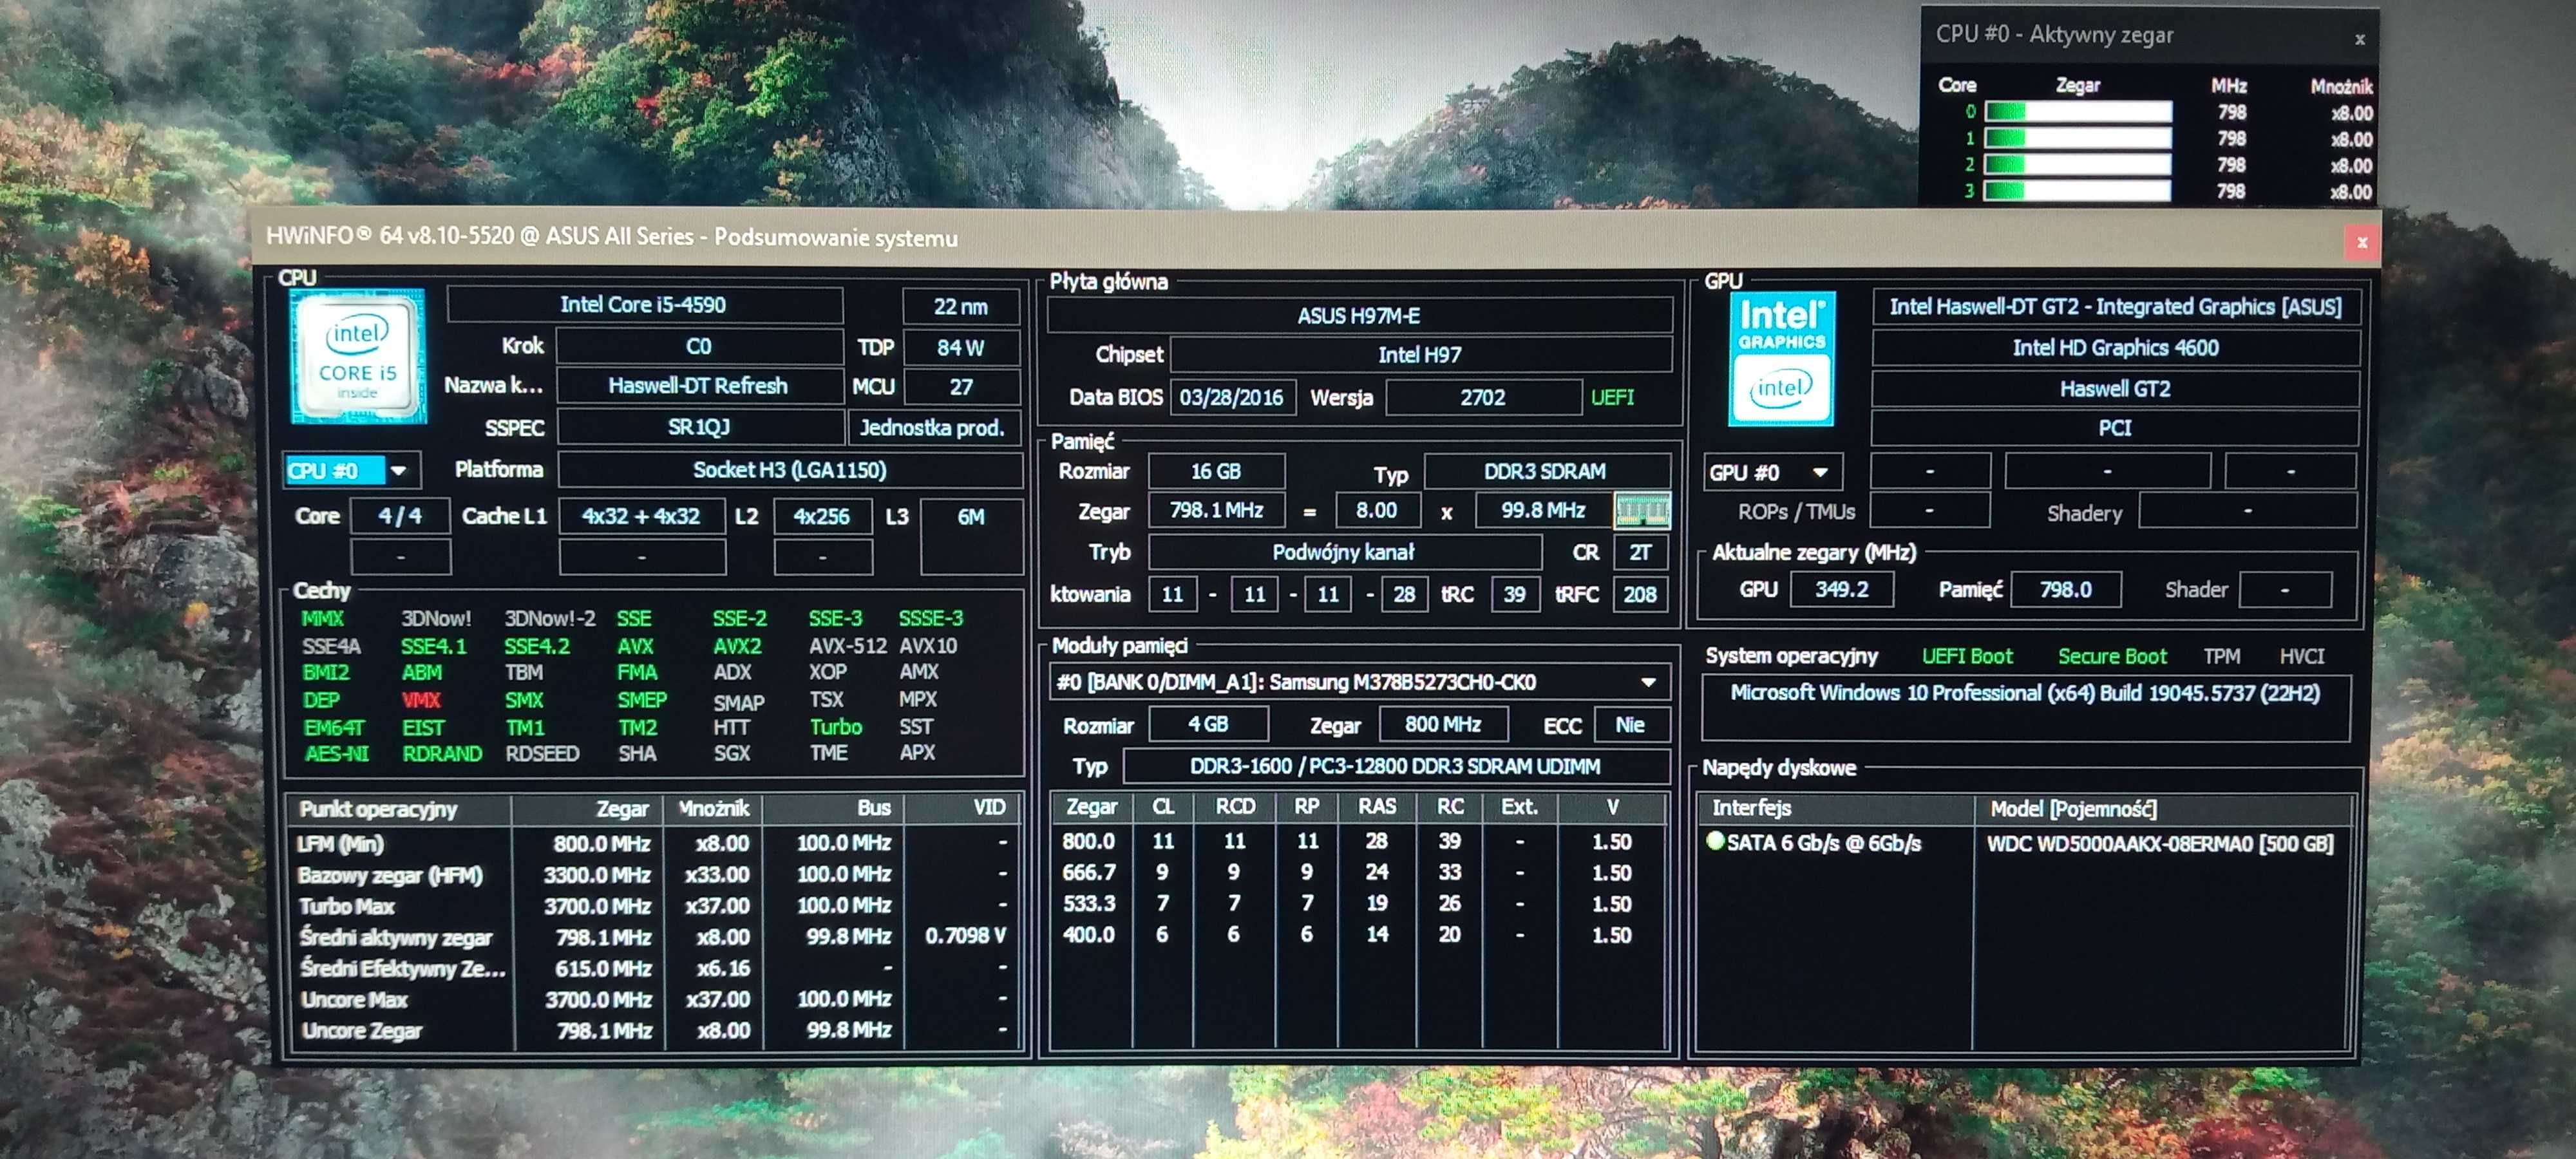Screen dimensions: 2576x1159
Task: Click the DDR3 SDRAM memory type field
Action: [x=1546, y=471]
